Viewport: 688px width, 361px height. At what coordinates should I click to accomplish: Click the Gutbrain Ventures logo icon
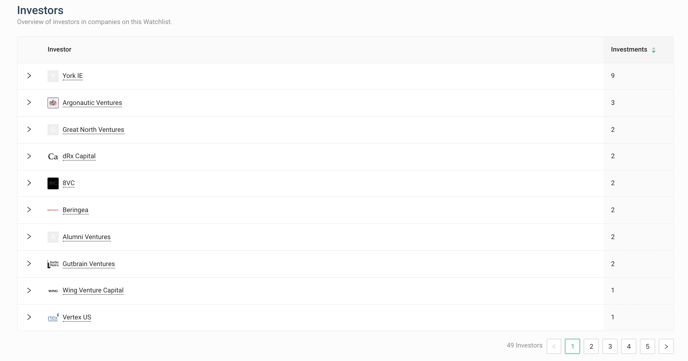(x=53, y=264)
